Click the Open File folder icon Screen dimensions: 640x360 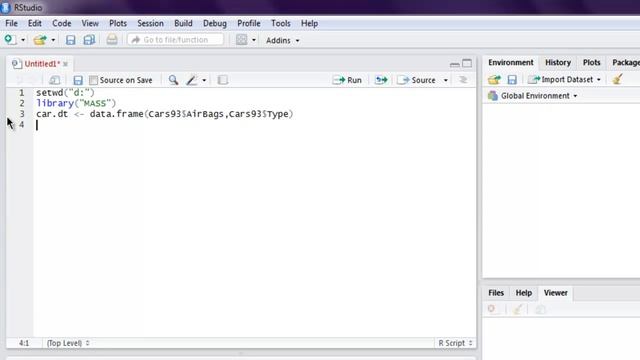(40, 40)
